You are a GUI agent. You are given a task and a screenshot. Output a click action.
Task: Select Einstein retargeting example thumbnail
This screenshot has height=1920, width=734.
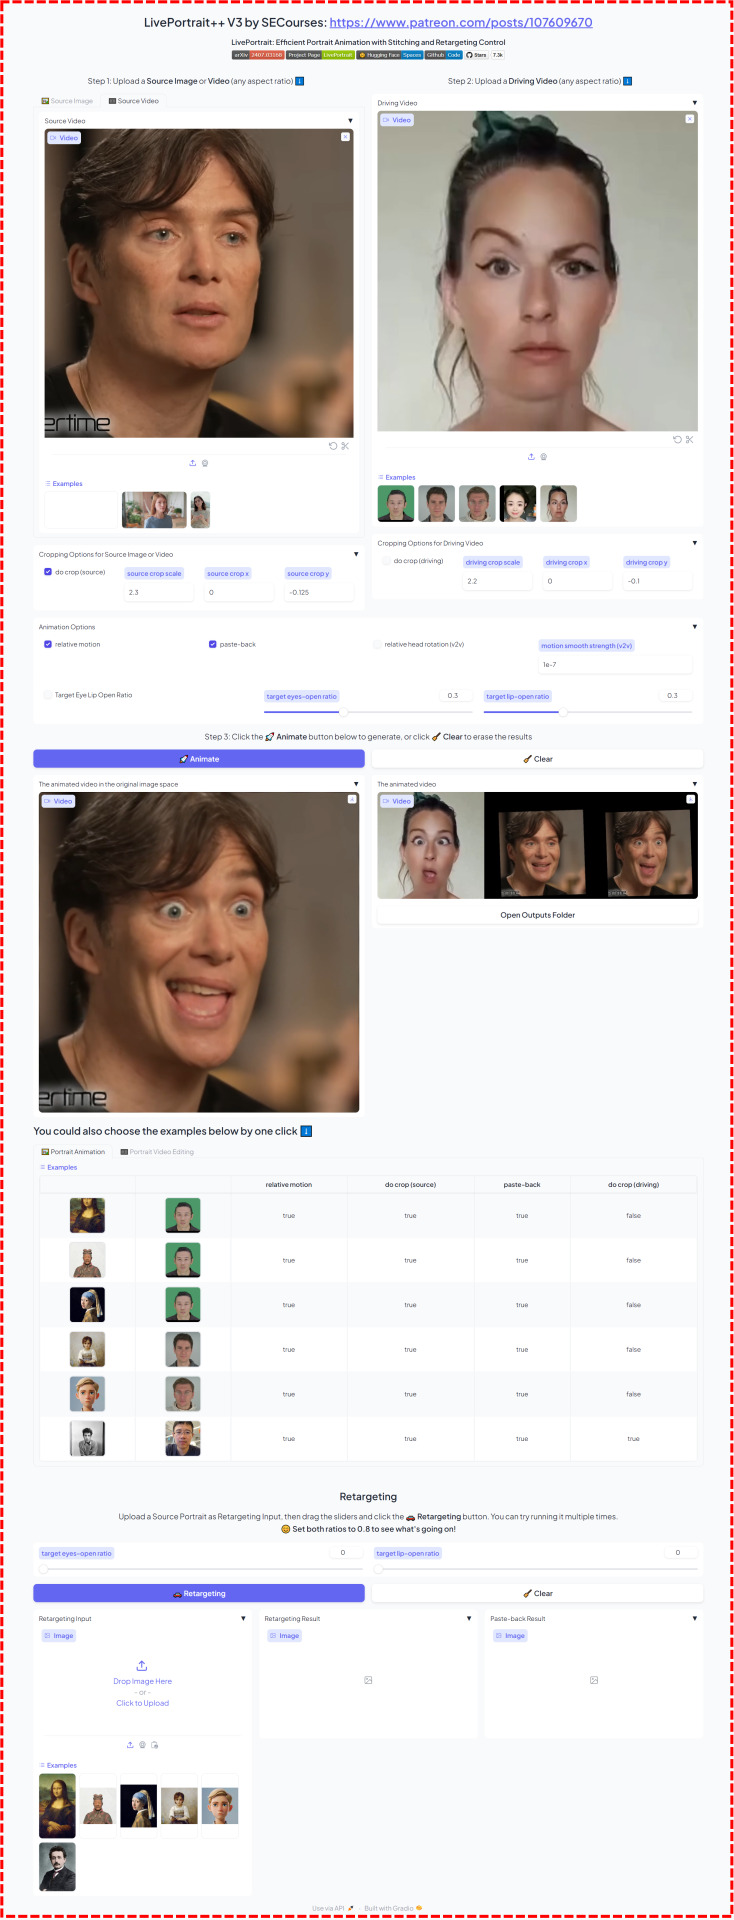point(57,1867)
